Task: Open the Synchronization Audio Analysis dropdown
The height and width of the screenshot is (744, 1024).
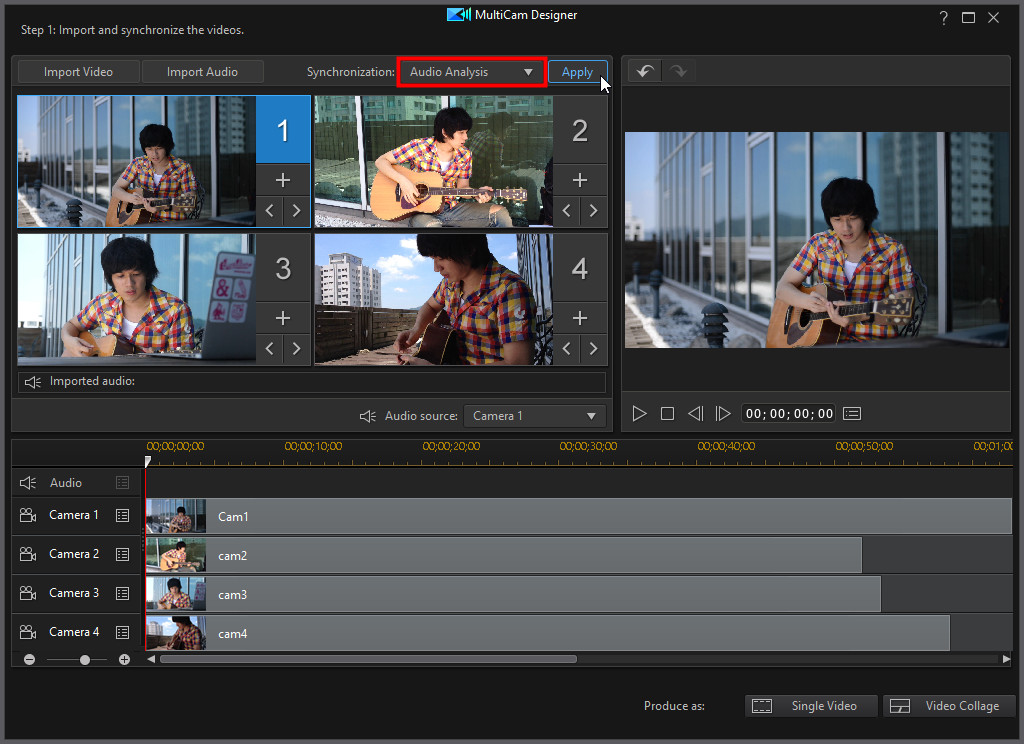Action: tap(470, 71)
